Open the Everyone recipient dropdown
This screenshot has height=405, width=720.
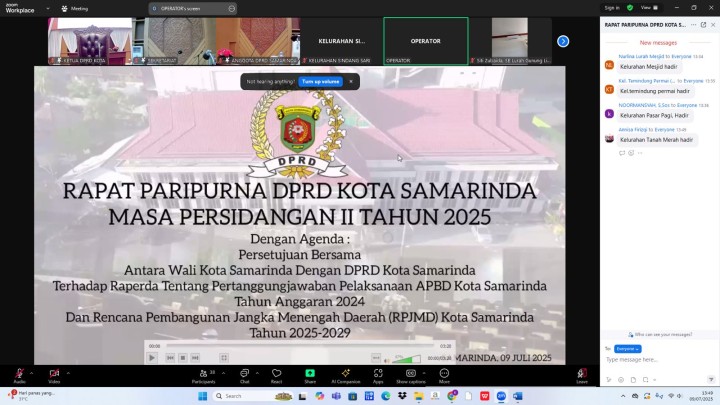pos(627,349)
